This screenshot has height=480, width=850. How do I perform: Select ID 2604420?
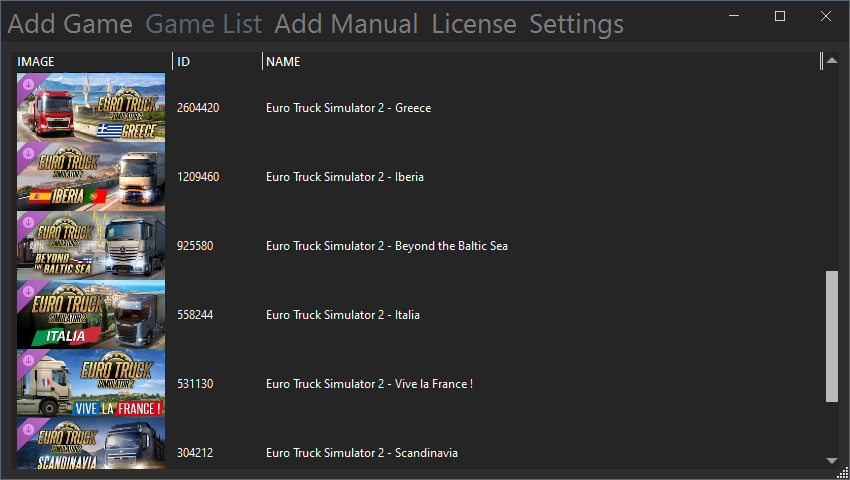pyautogui.click(x=198, y=108)
